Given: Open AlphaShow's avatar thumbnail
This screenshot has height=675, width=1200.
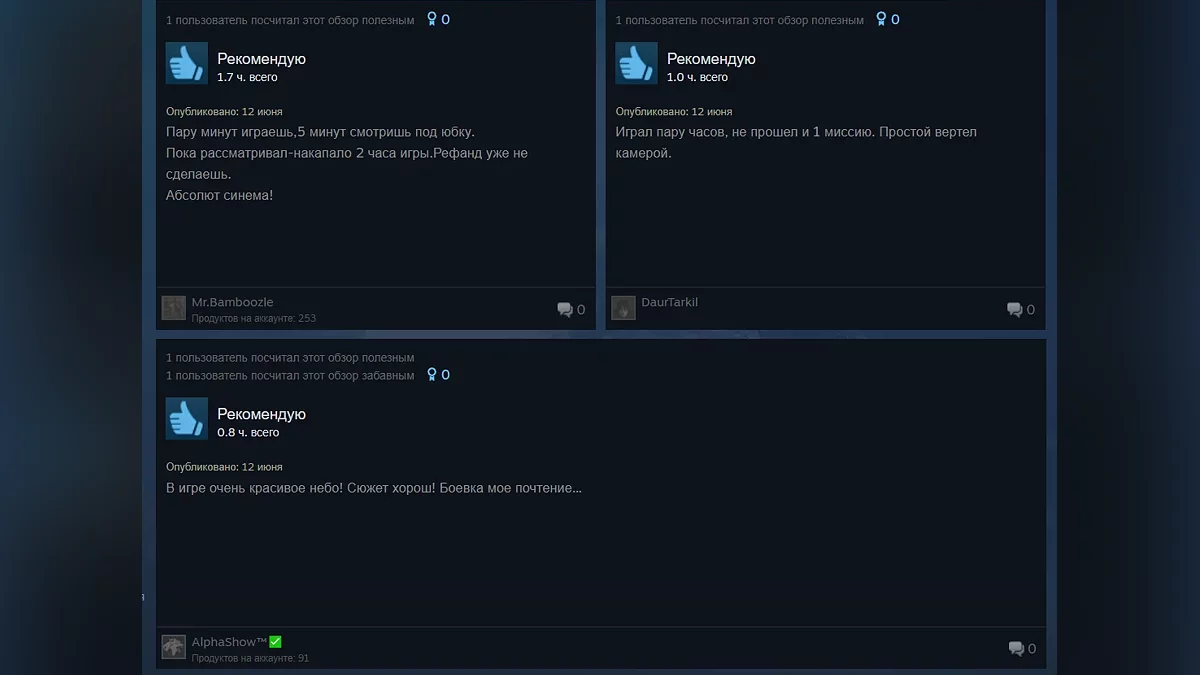Looking at the screenshot, I should [174, 647].
